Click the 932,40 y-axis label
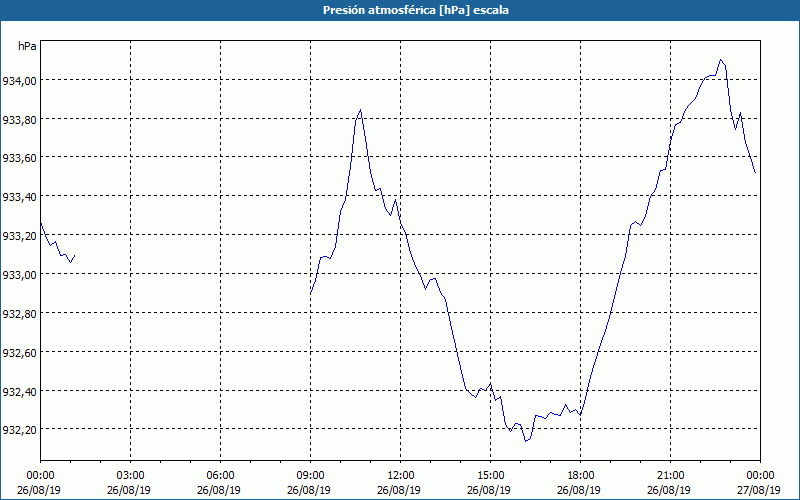800x500 pixels. (x=19, y=391)
